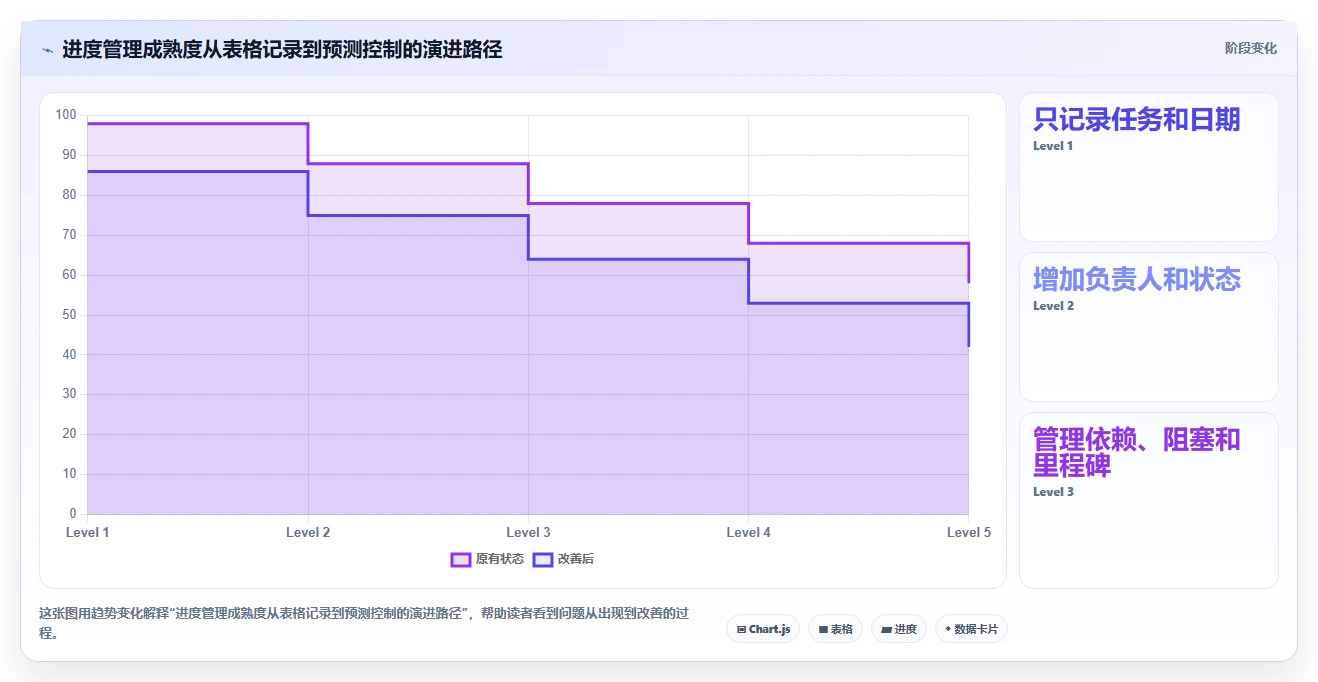Click the description paragraph below the chart
Viewport: 1318px width, 682px height.
click(364, 623)
